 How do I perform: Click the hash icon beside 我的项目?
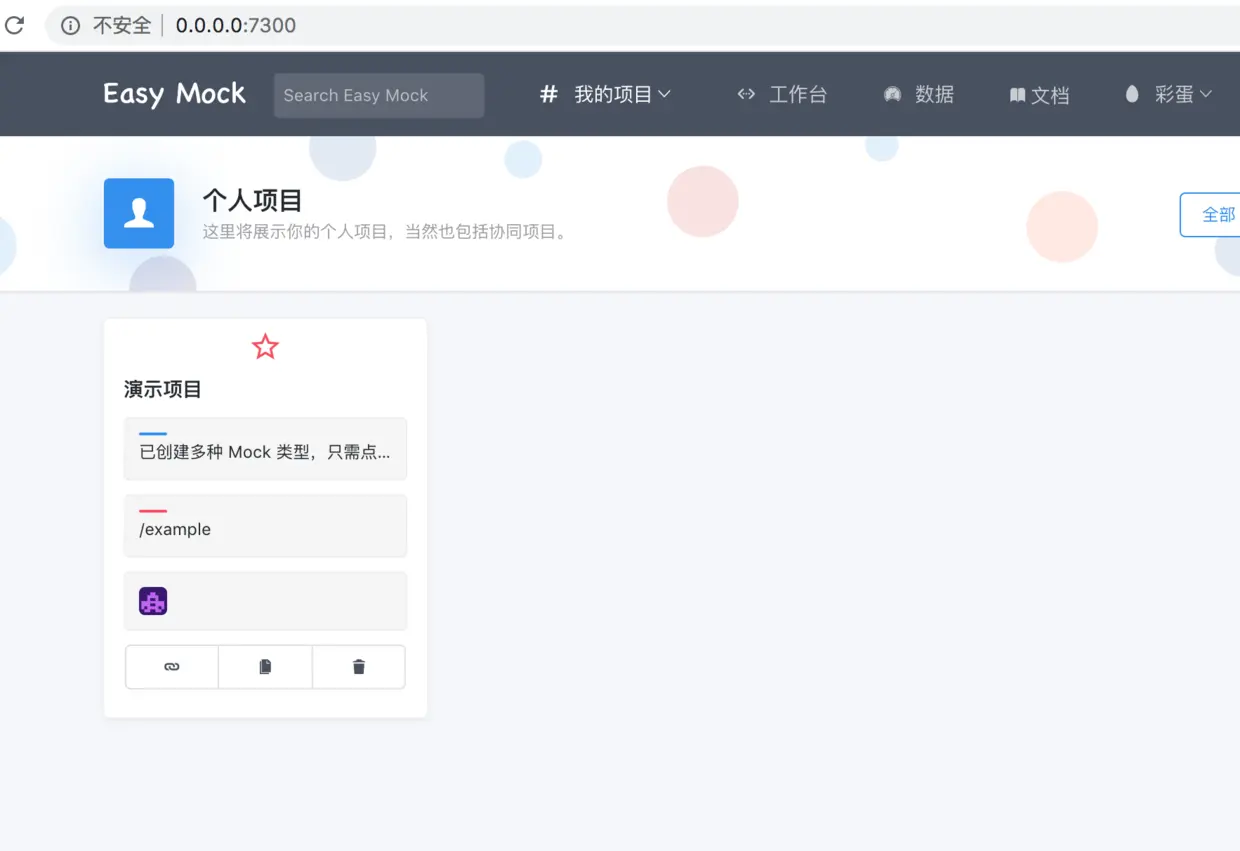pyautogui.click(x=548, y=94)
